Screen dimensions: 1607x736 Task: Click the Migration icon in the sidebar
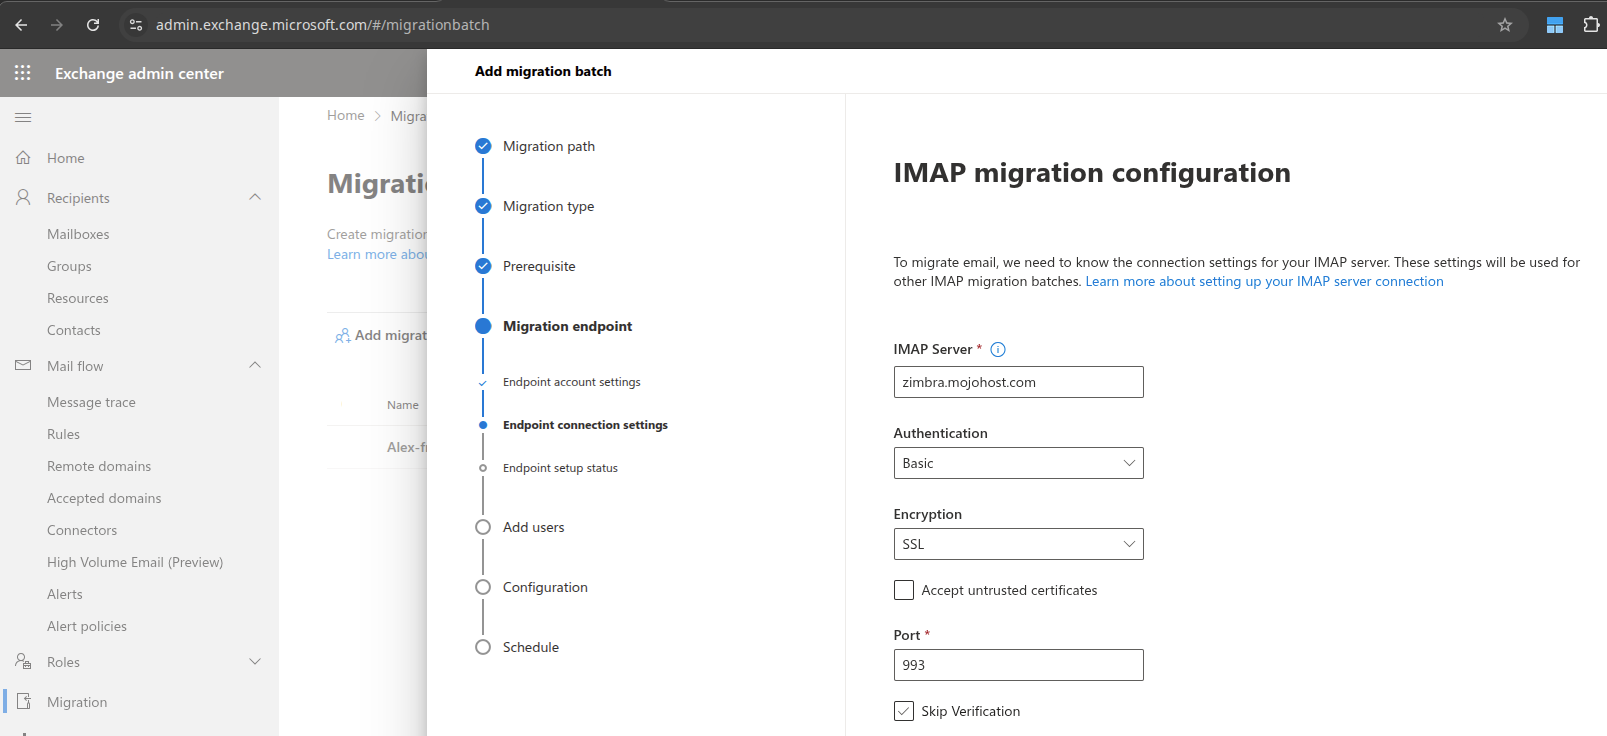click(24, 702)
